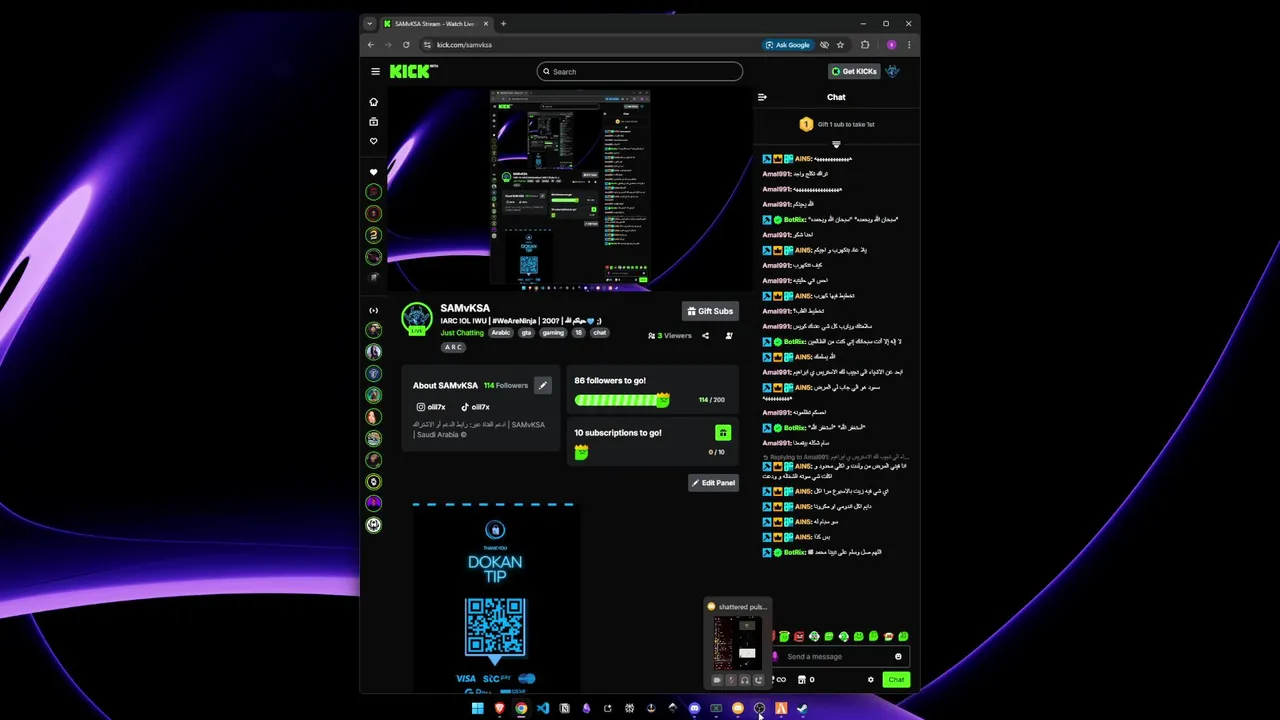Select the gta tag
The image size is (1280, 720).
526,333
